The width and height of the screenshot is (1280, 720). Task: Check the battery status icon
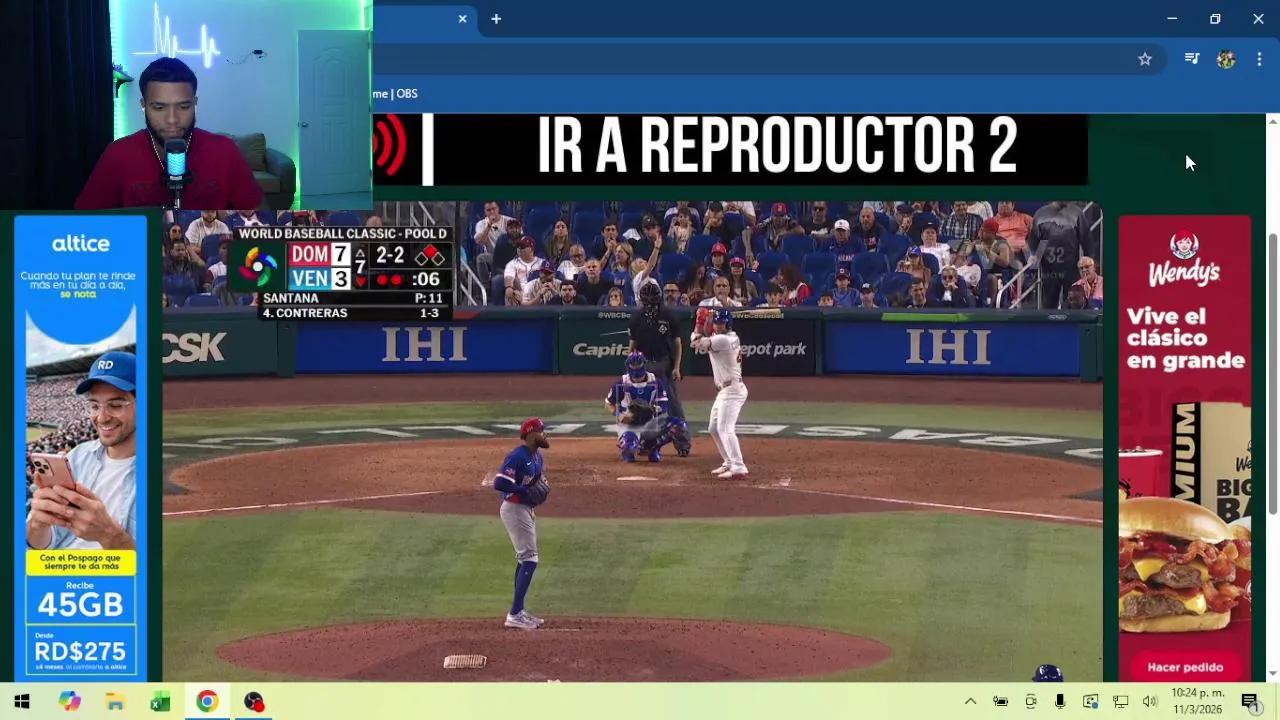pyautogui.click(x=1000, y=702)
